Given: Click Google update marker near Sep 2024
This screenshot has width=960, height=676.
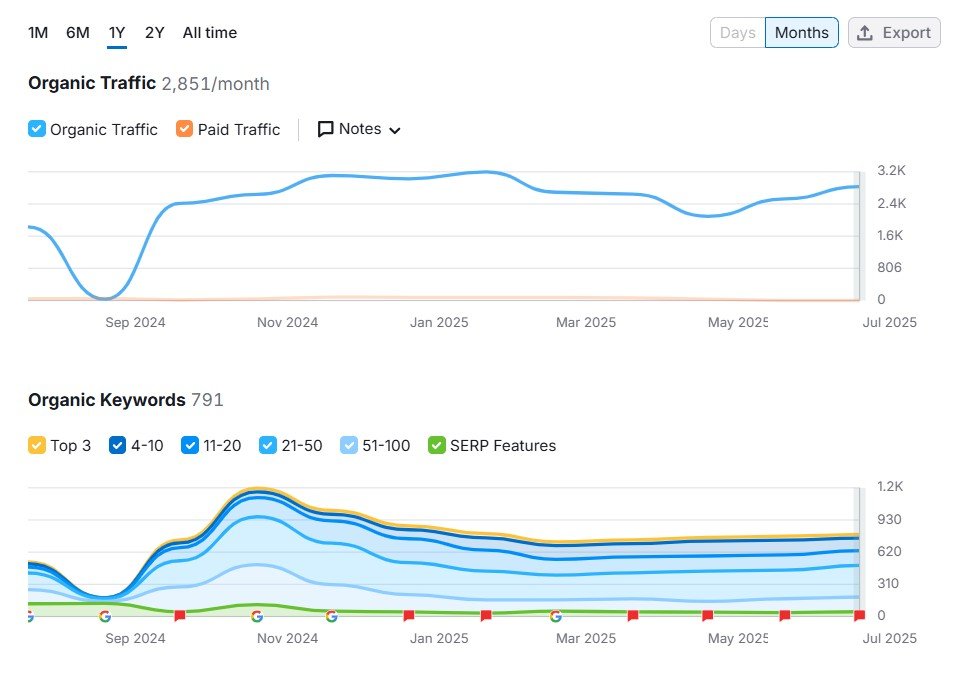Looking at the screenshot, I should [105, 616].
